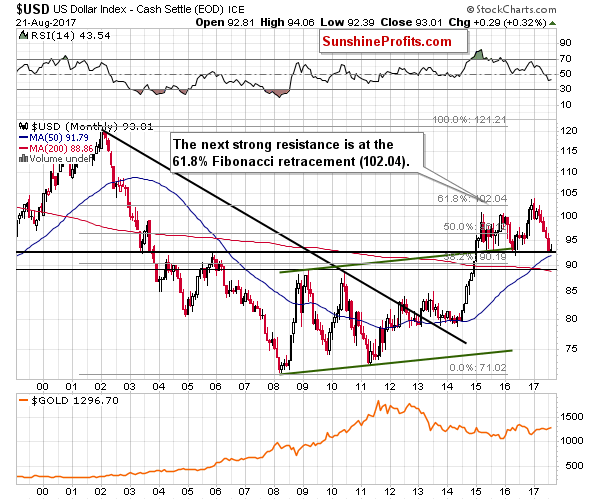Click the 21-Aug-2017 date

[46, 23]
